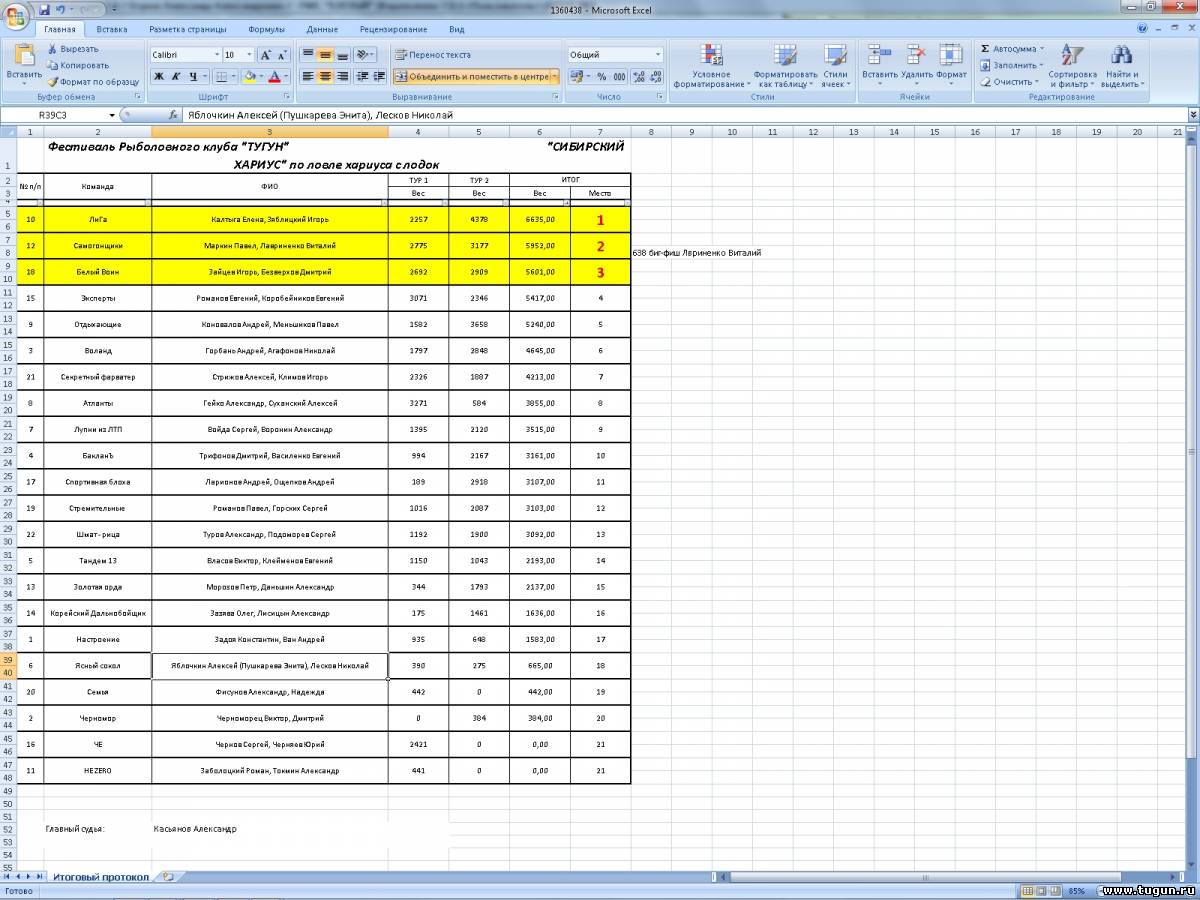Apply thousands separator 000 format
The height and width of the screenshot is (900, 1200).
pos(619,76)
